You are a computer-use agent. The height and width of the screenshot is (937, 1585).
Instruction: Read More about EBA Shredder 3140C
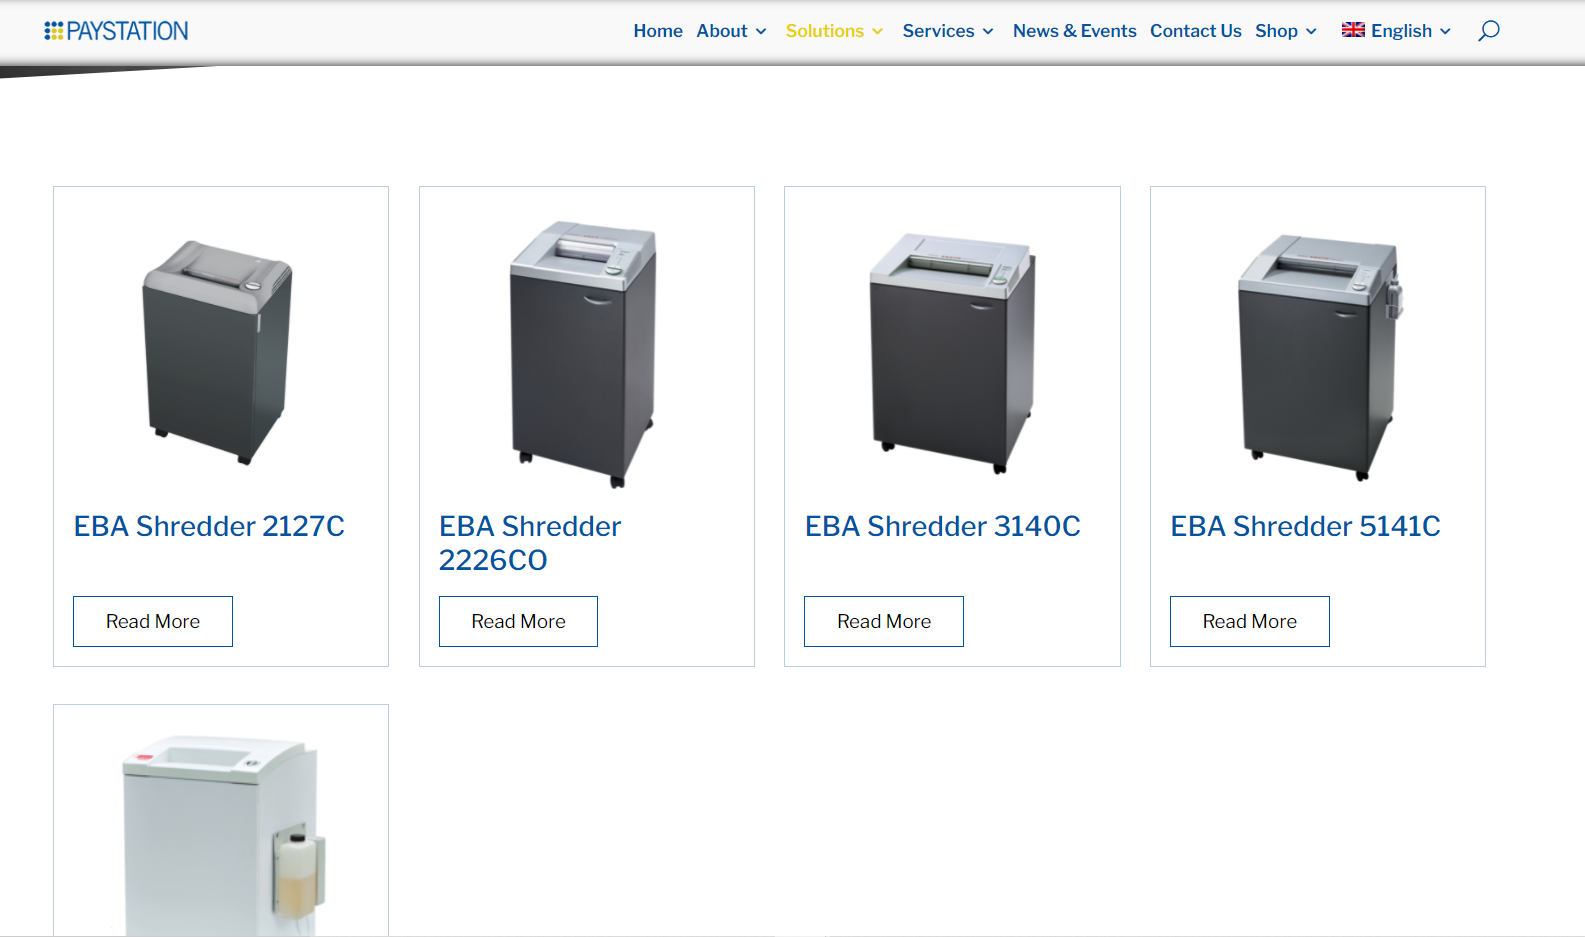tap(884, 621)
